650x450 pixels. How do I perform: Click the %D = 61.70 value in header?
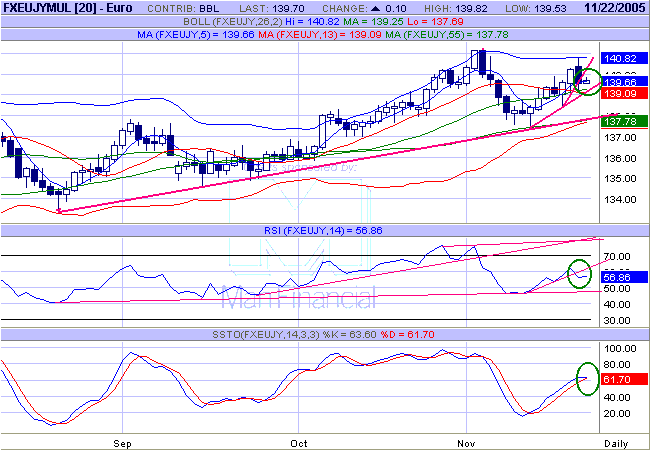(x=407, y=334)
